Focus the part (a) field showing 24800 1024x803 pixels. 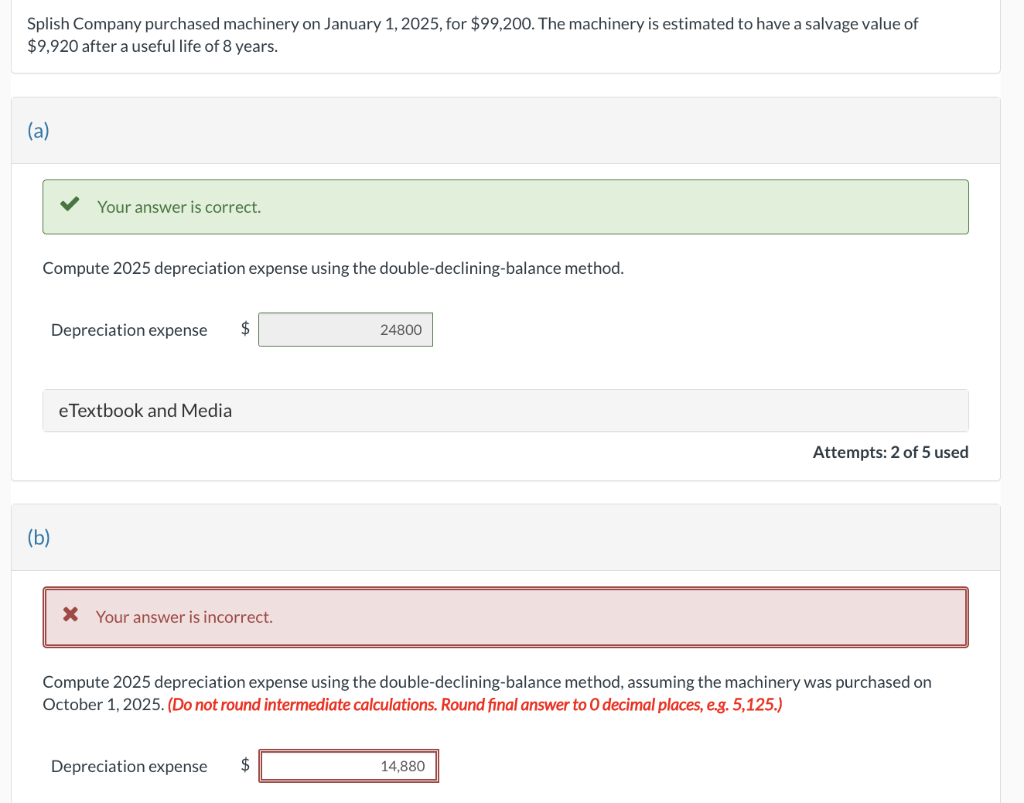(x=345, y=330)
